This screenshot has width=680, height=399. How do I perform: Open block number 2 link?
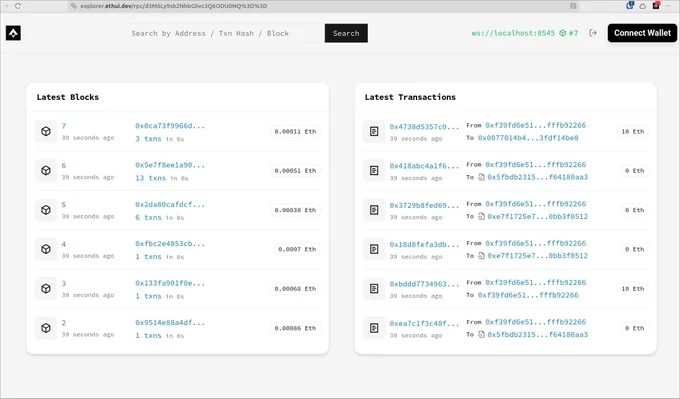click(64, 323)
